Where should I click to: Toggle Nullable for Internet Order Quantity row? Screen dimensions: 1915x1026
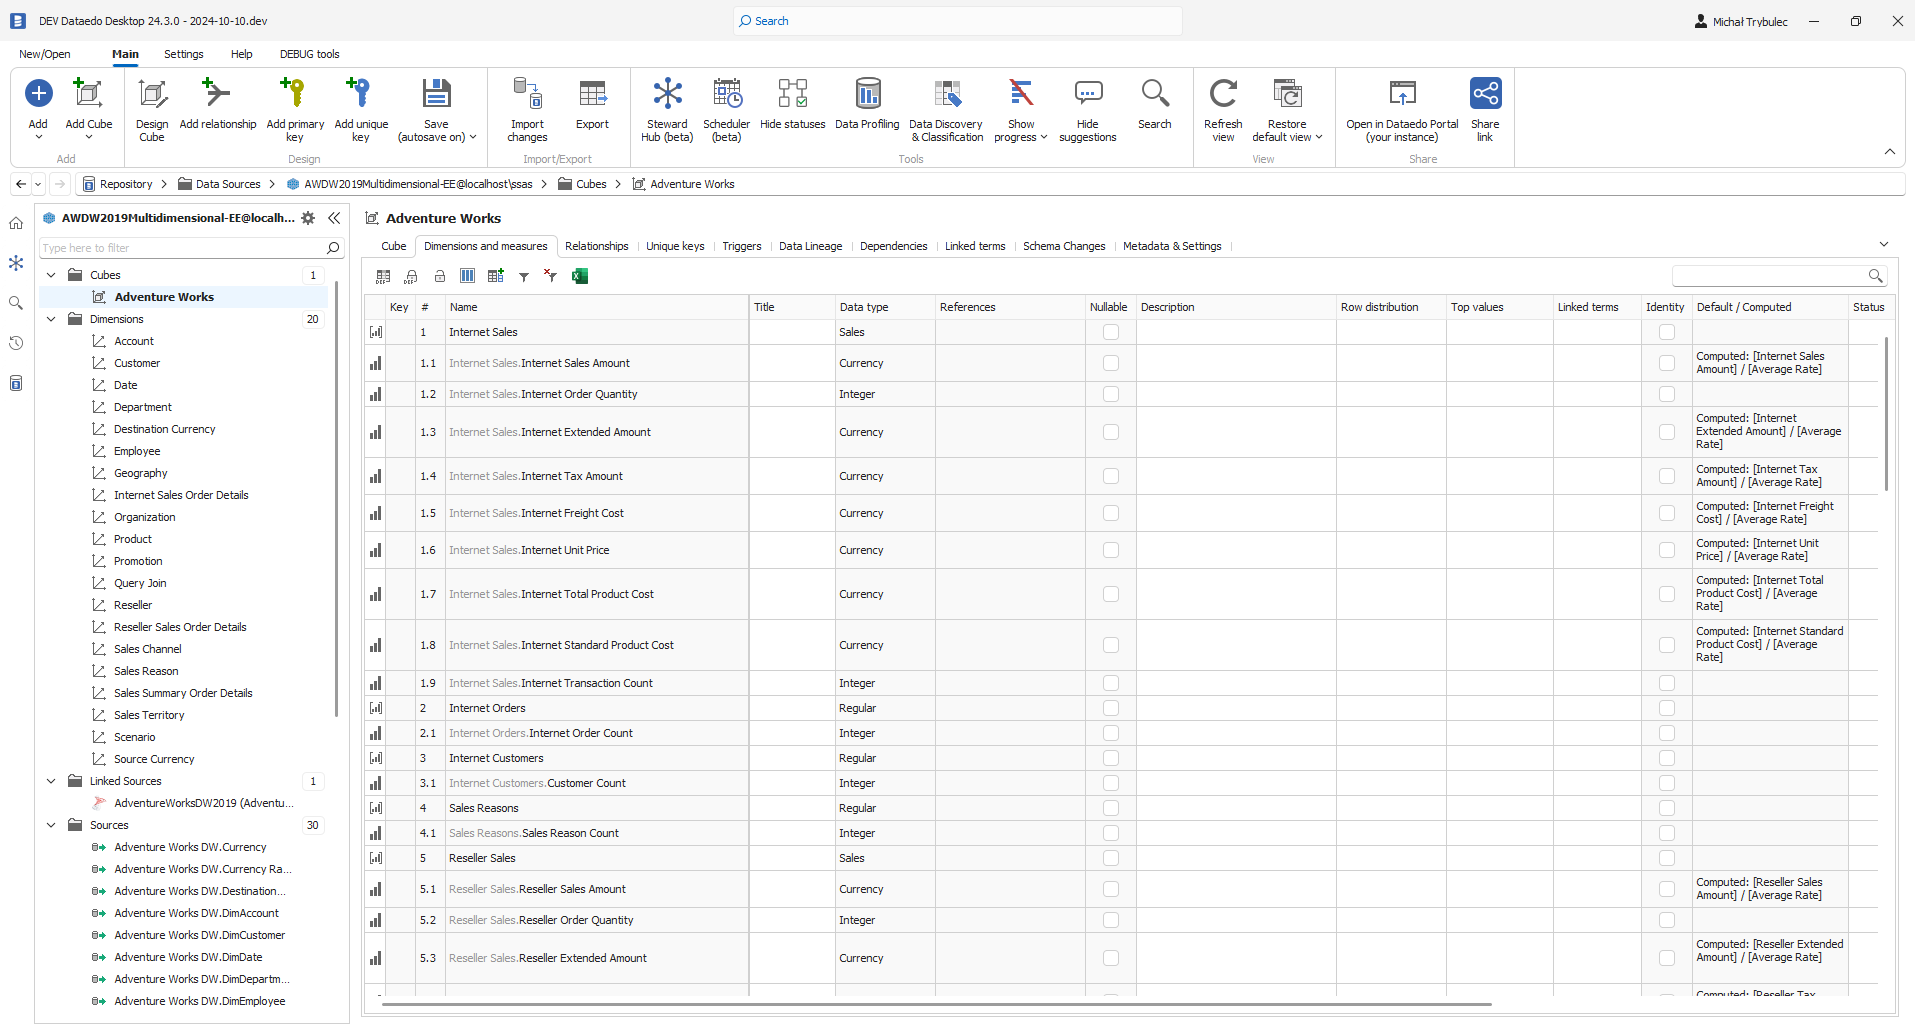1110,394
